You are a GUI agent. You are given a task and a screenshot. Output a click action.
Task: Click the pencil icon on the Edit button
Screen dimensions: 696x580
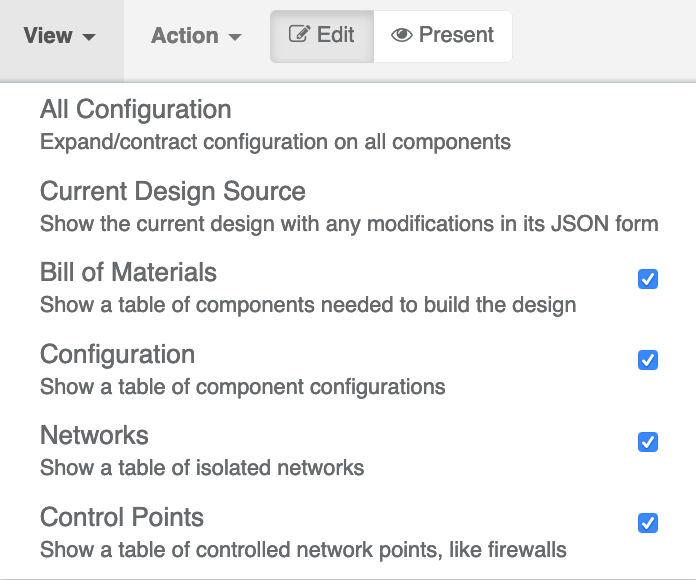click(x=298, y=35)
